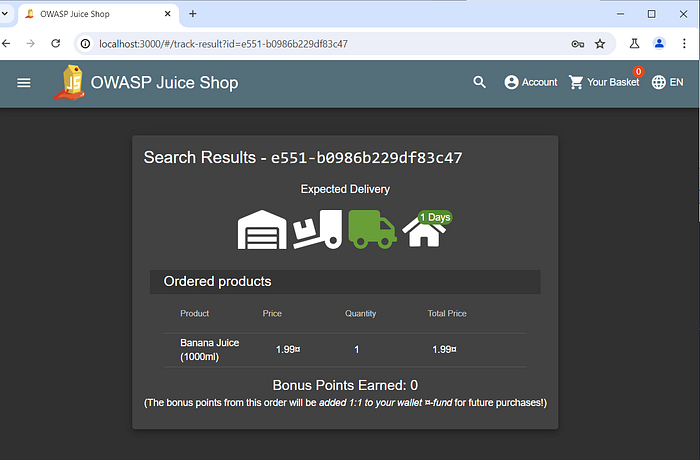Select the Banana Juice (1000ml) cell
This screenshot has width=700, height=460.
pos(209,350)
